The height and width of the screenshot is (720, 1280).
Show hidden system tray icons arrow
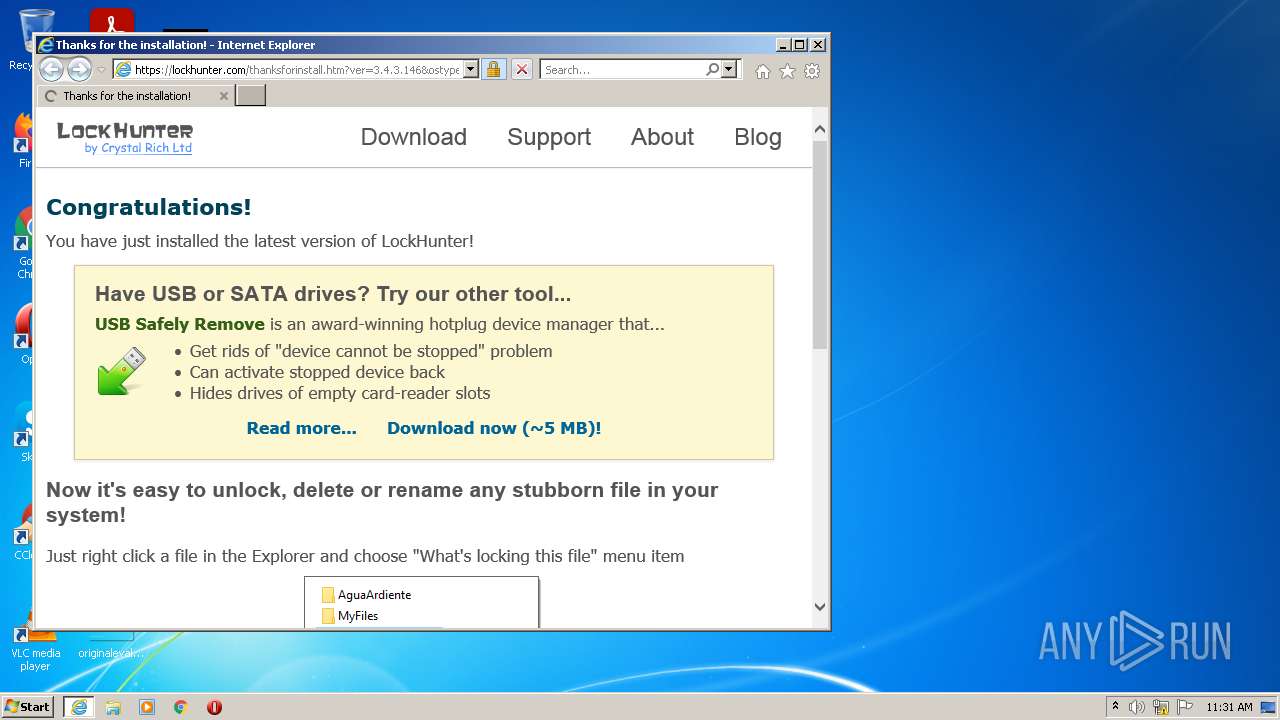pyautogui.click(x=1115, y=707)
